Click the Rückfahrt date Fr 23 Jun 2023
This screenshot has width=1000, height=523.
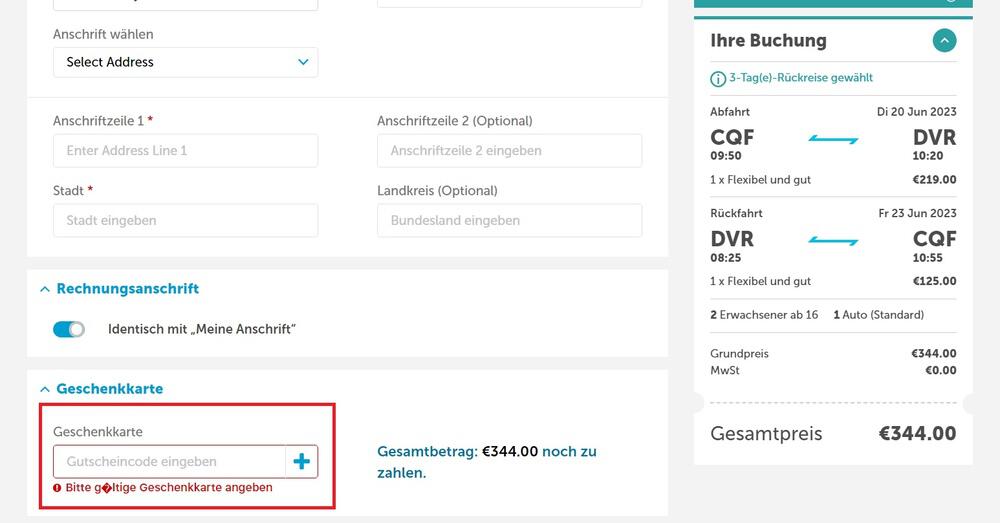pos(917,213)
